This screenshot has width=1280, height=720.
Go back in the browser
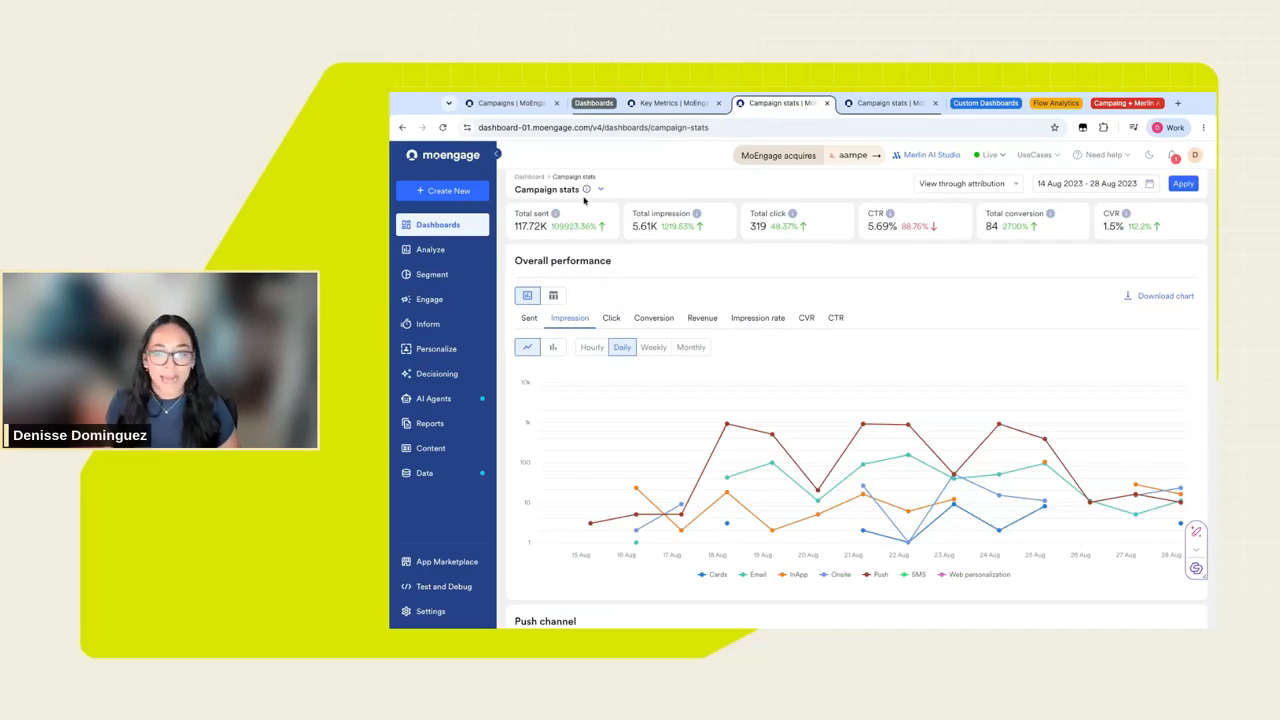402,128
